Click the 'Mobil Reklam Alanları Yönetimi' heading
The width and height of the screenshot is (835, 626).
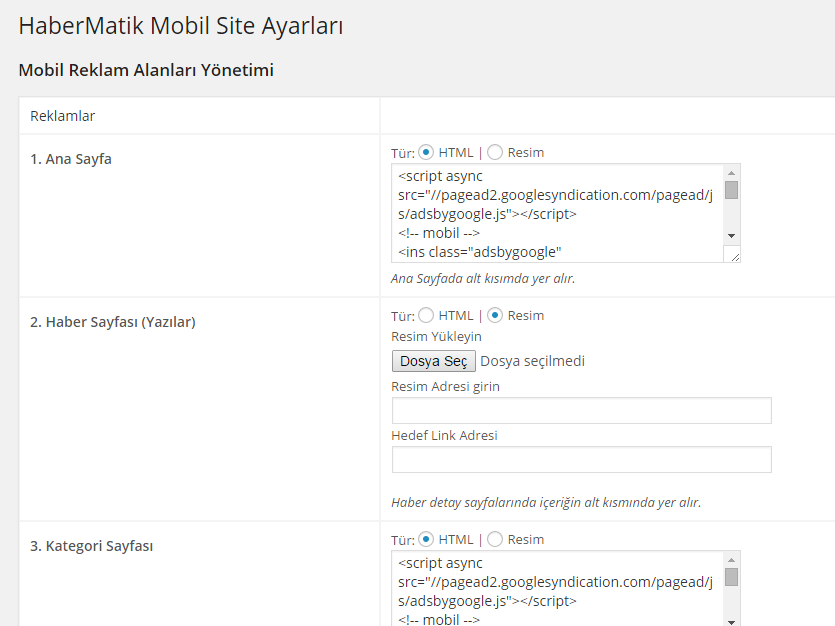pos(146,70)
